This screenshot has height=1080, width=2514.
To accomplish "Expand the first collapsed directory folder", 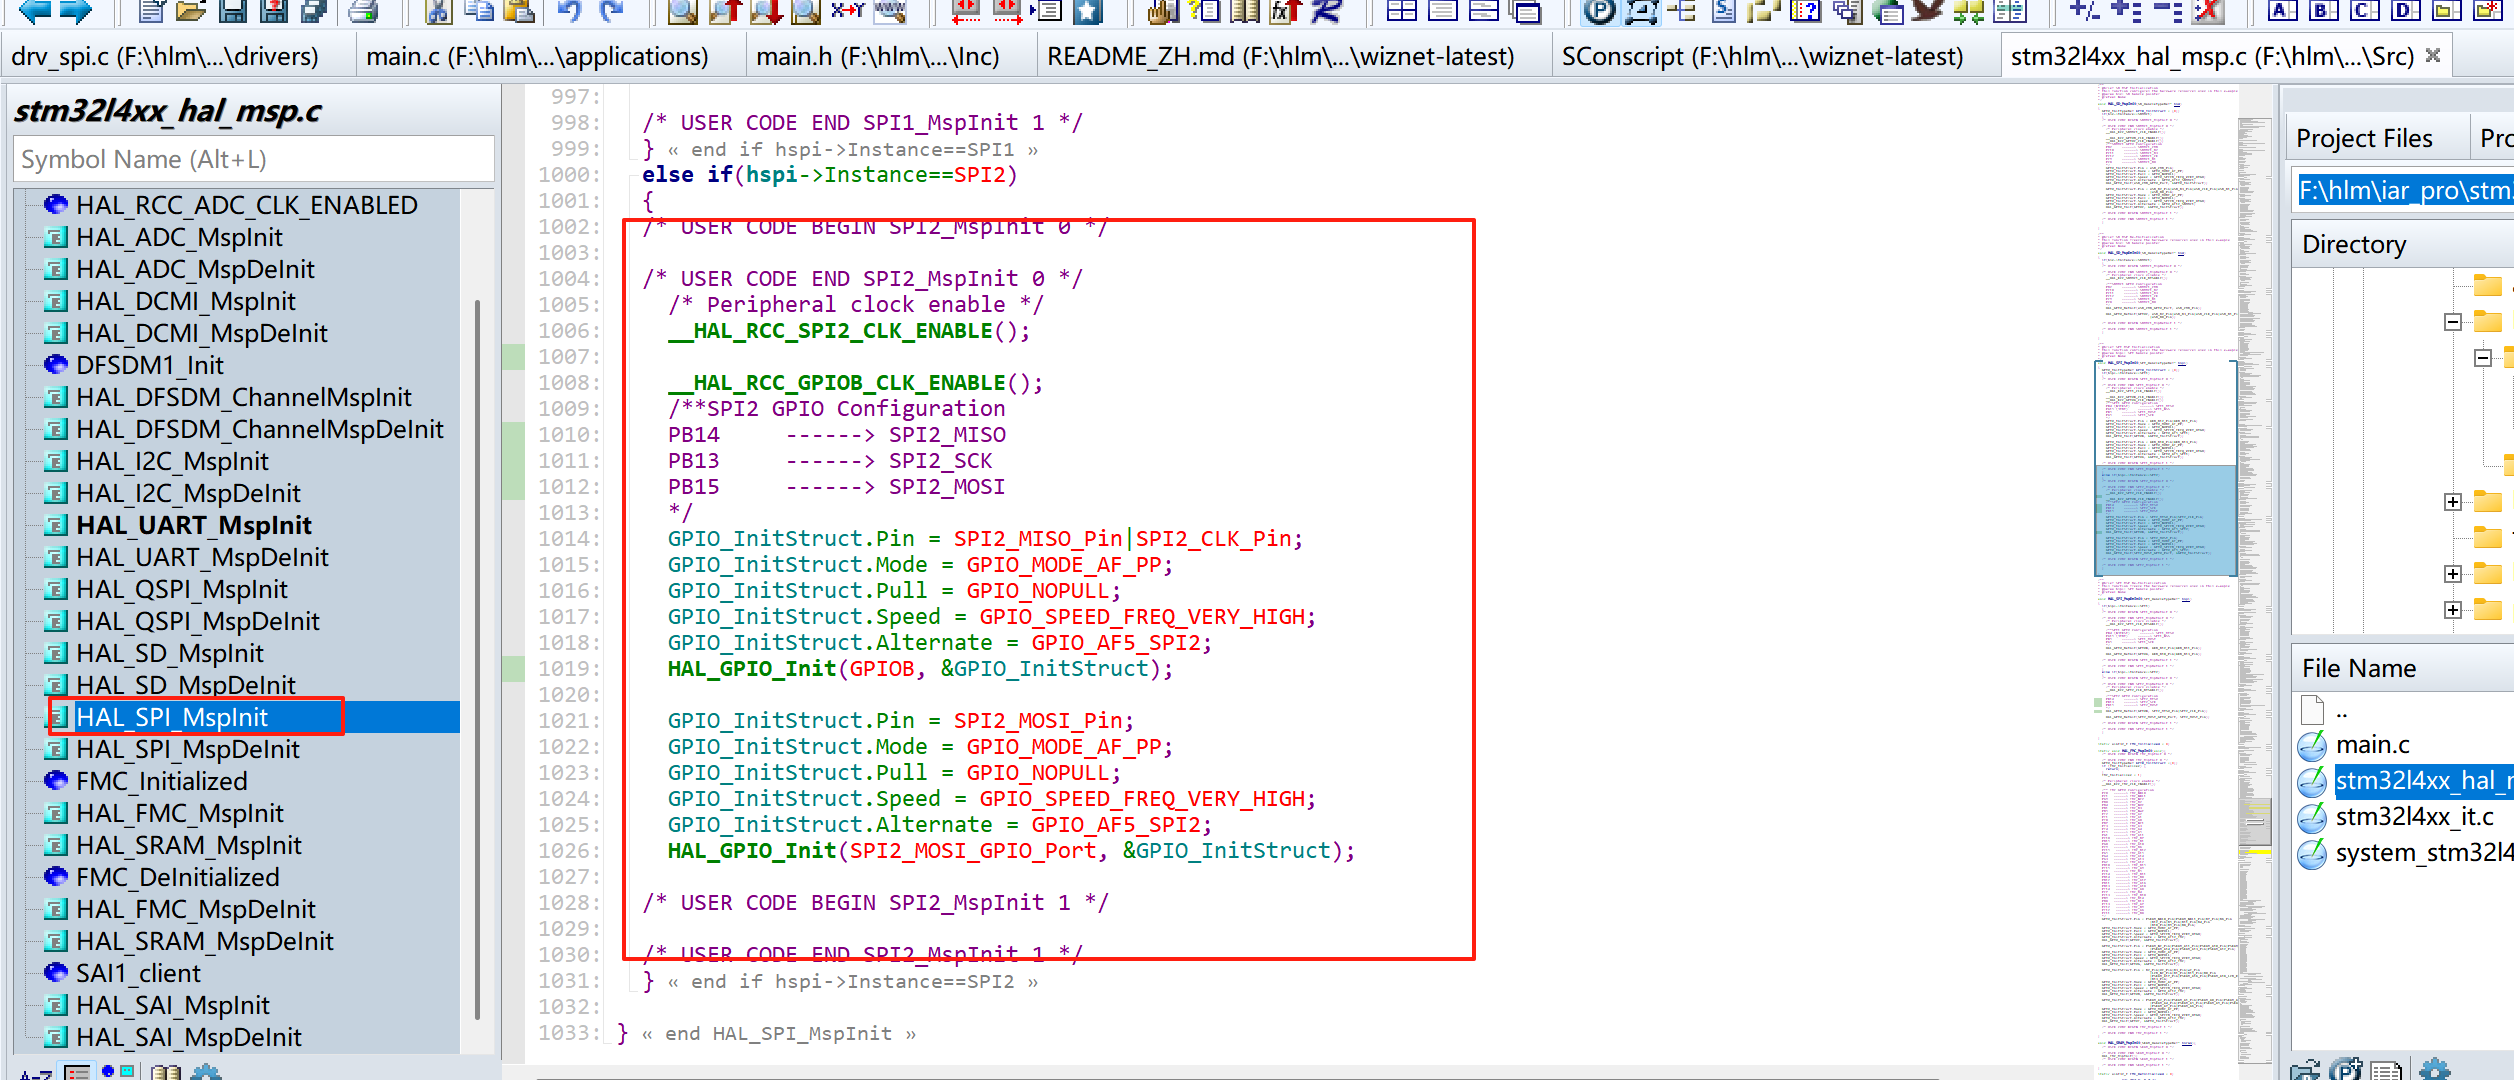I will pyautogui.click(x=2452, y=502).
